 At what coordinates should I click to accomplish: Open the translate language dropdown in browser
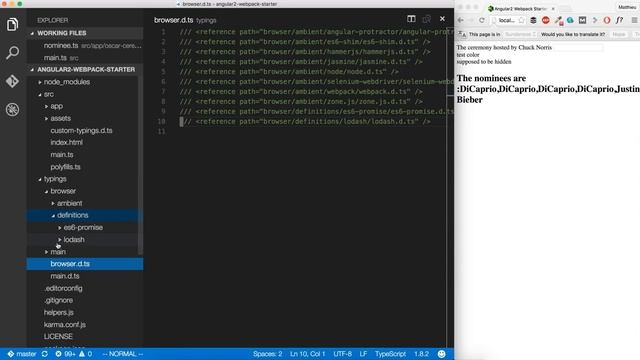tap(520, 34)
